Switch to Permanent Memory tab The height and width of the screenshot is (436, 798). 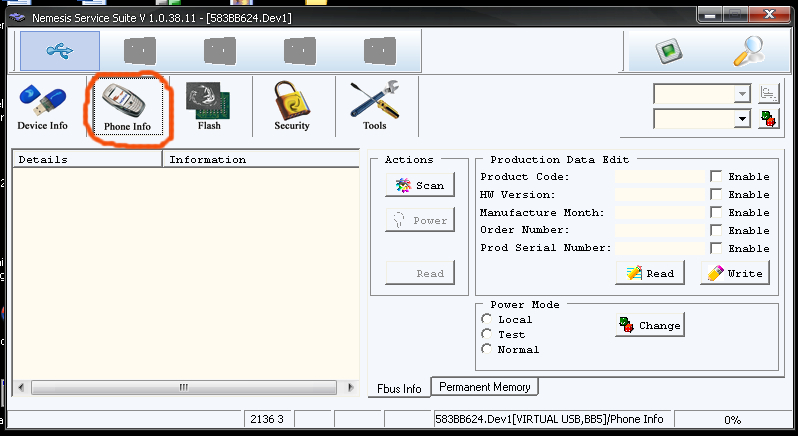484,387
